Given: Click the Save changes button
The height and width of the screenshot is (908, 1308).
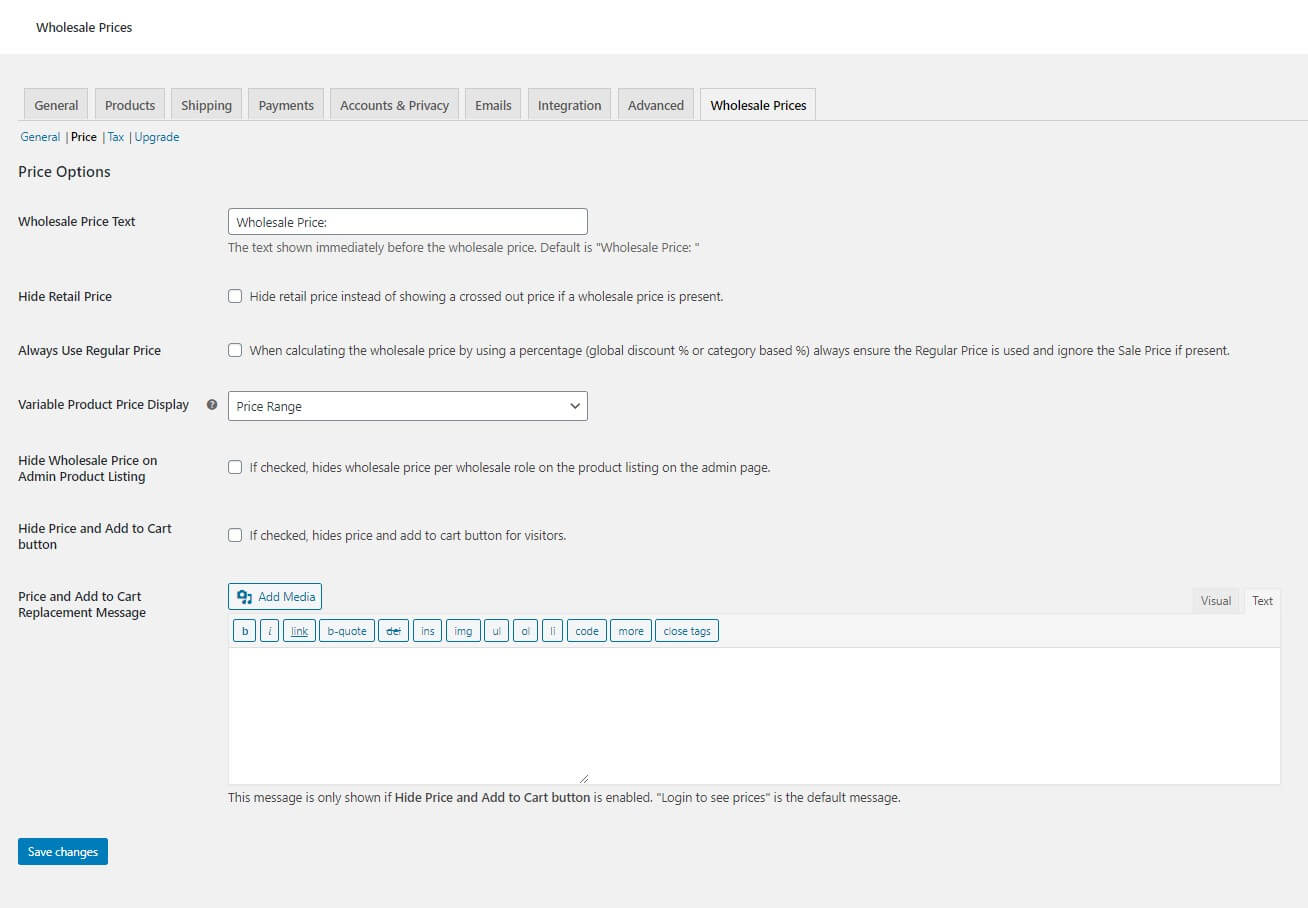Looking at the screenshot, I should tap(63, 852).
